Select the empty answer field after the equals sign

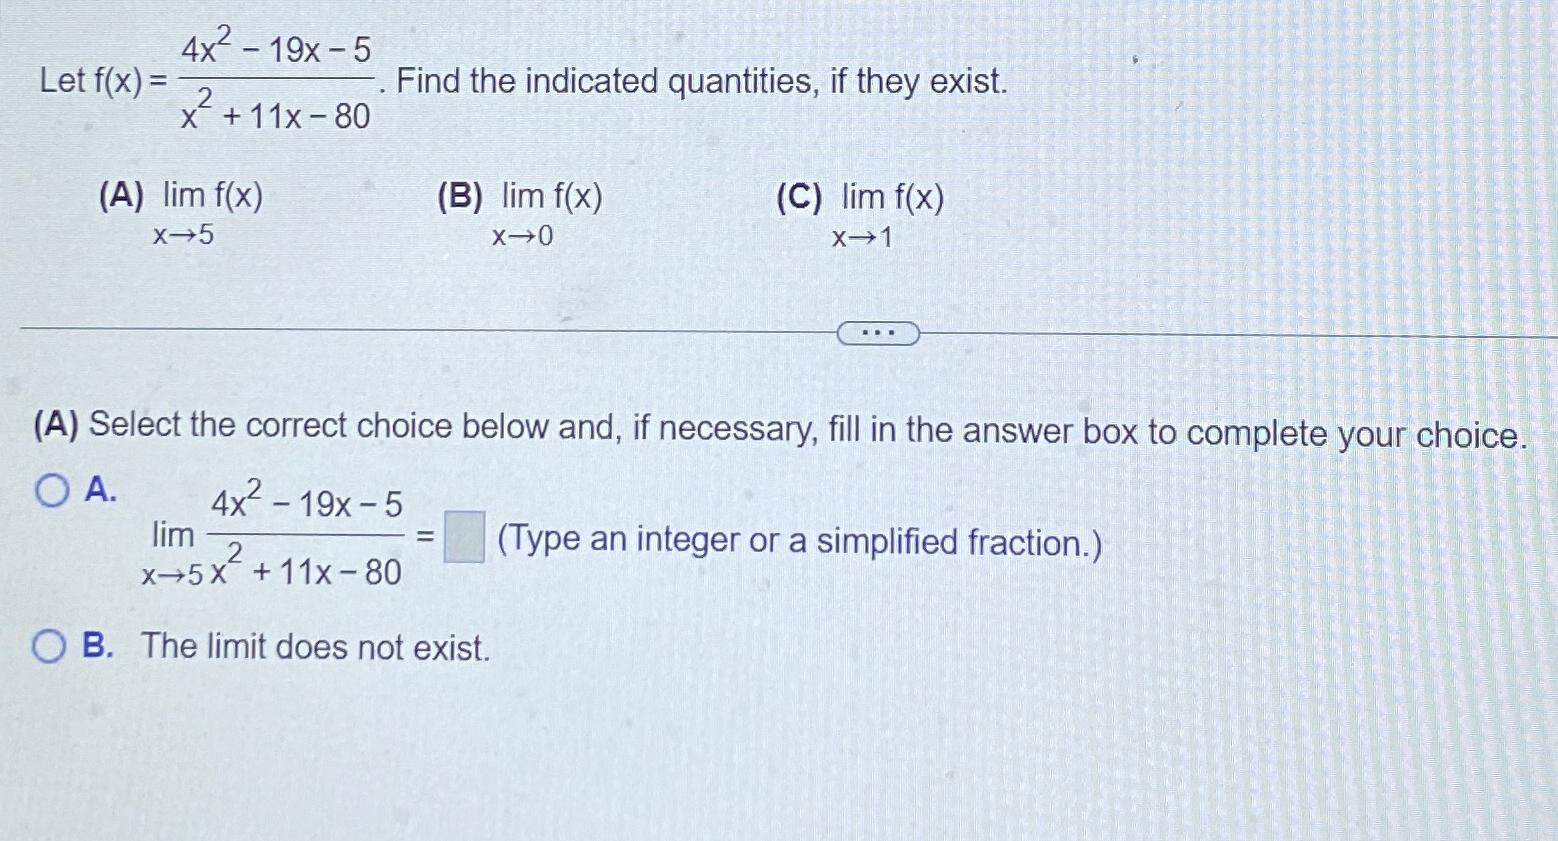click(463, 537)
